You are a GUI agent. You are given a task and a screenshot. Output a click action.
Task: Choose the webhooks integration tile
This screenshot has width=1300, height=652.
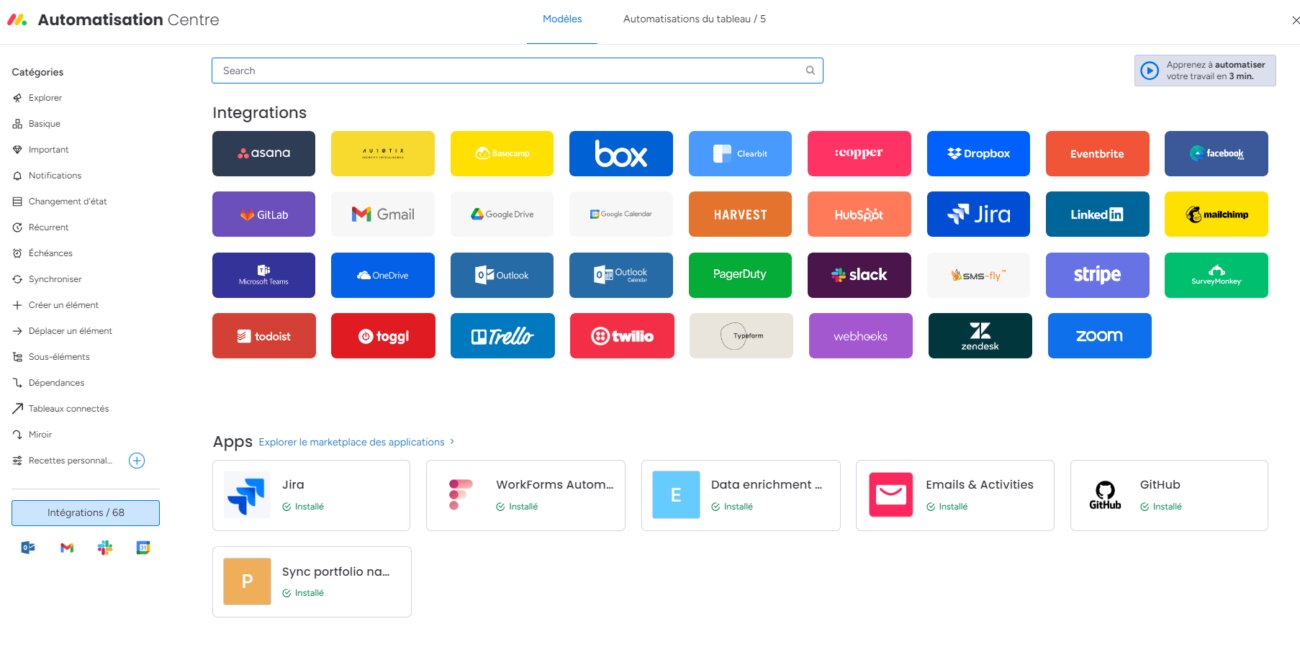[x=861, y=336]
